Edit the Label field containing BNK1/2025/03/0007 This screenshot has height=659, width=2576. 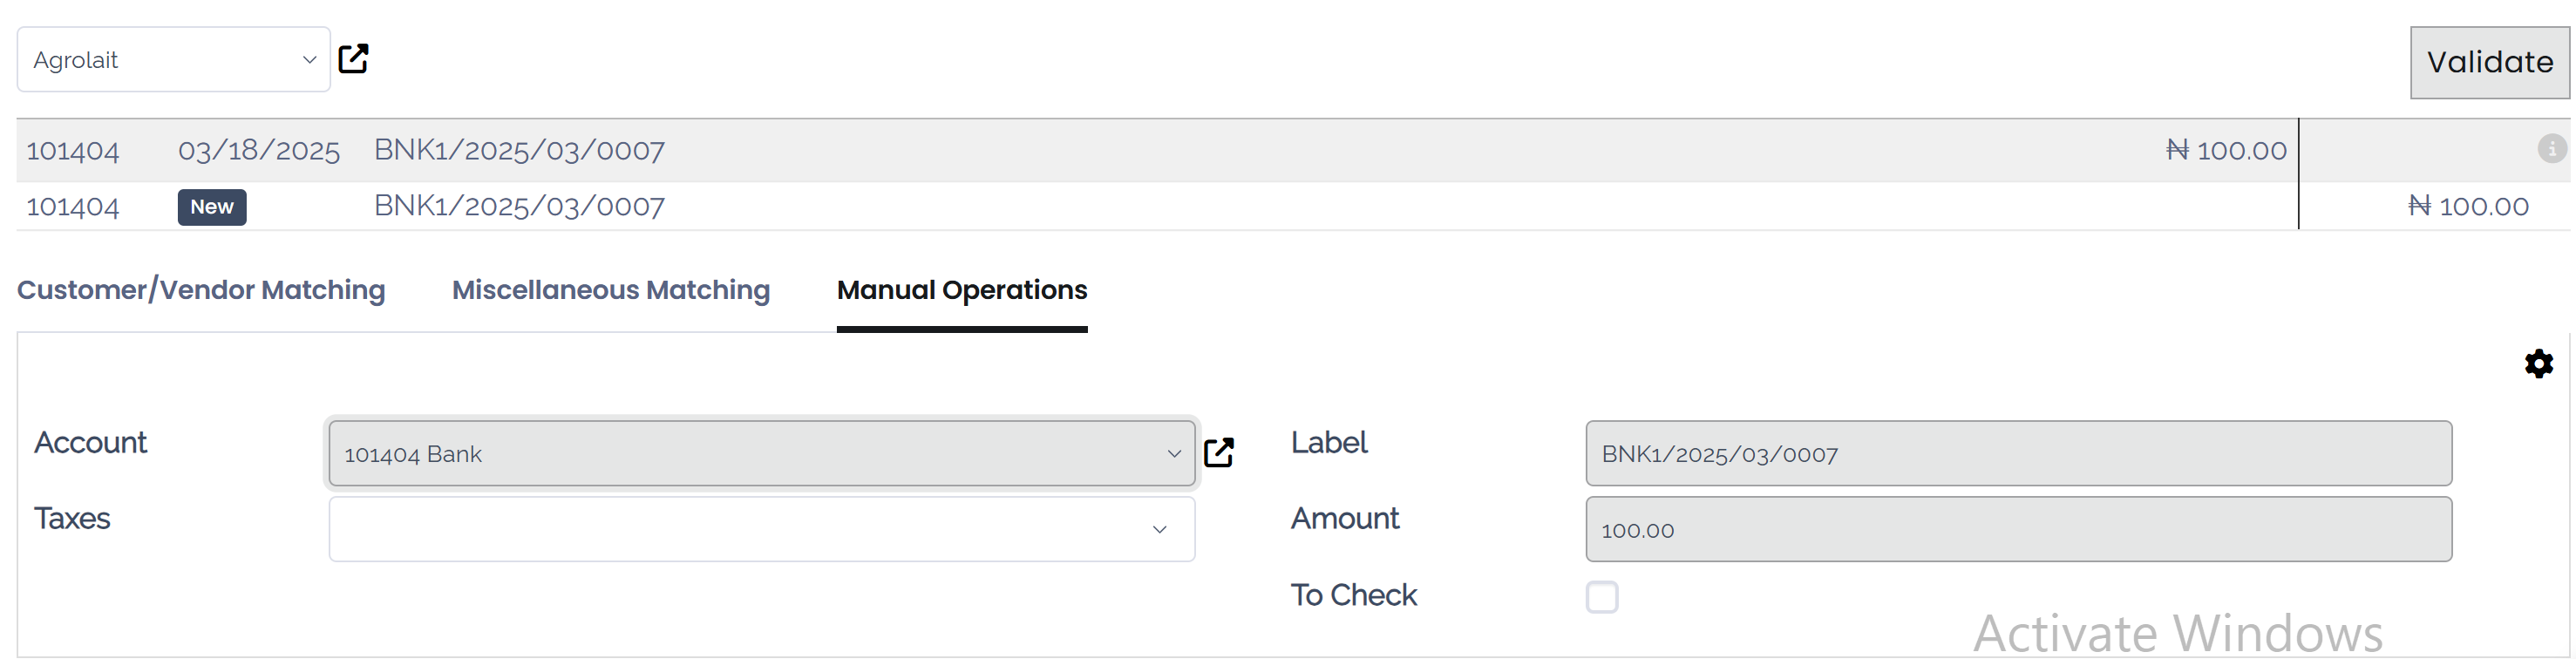coord(2020,453)
